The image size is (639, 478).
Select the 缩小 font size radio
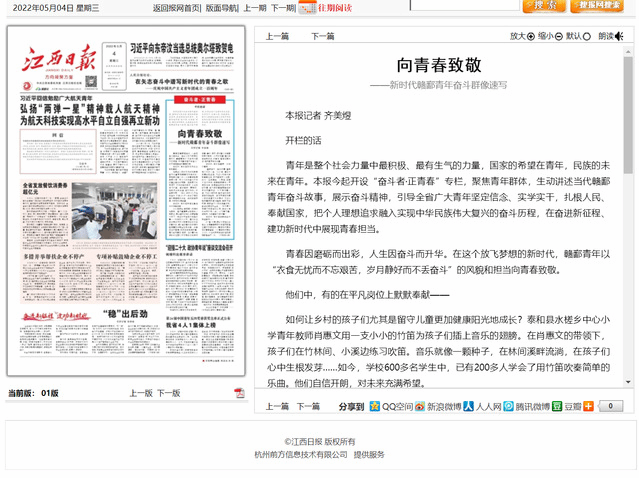click(x=559, y=36)
